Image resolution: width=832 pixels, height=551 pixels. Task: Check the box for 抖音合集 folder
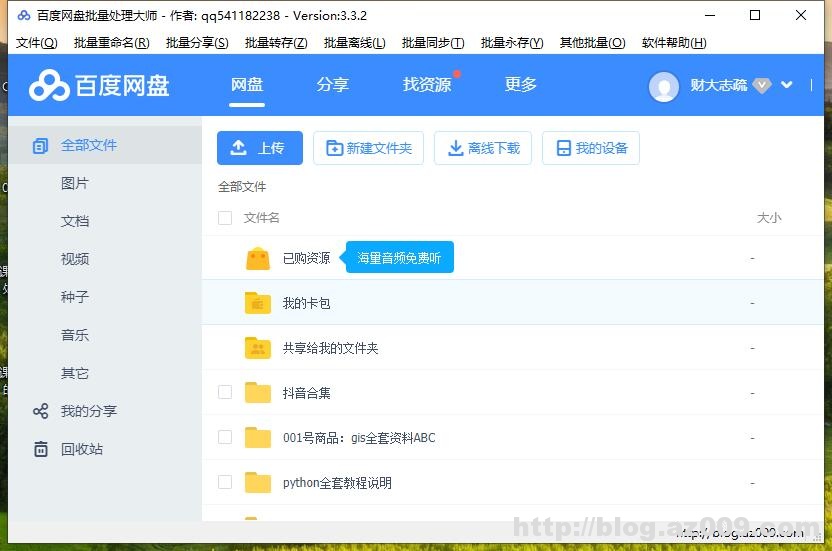pyautogui.click(x=225, y=392)
